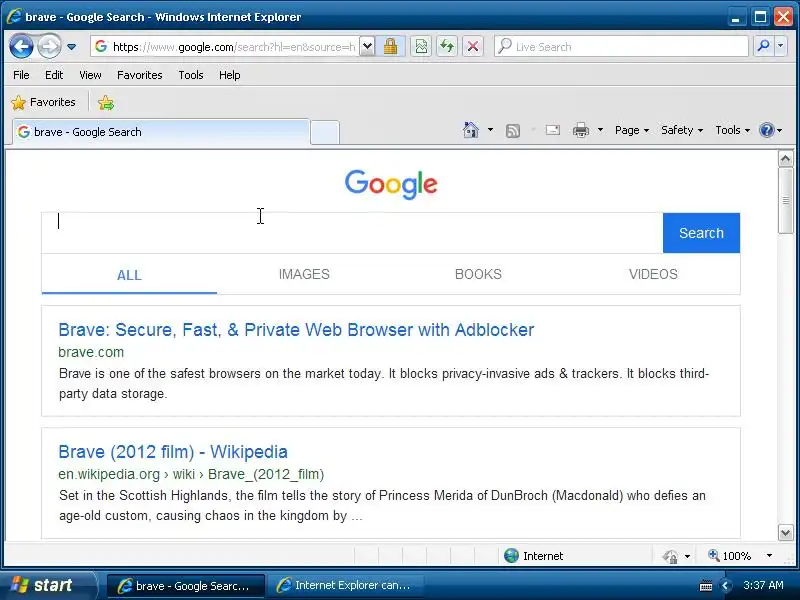The height and width of the screenshot is (600, 800).
Task: Open Brave (2012 film) - Wikipedia link
Action: (x=173, y=452)
